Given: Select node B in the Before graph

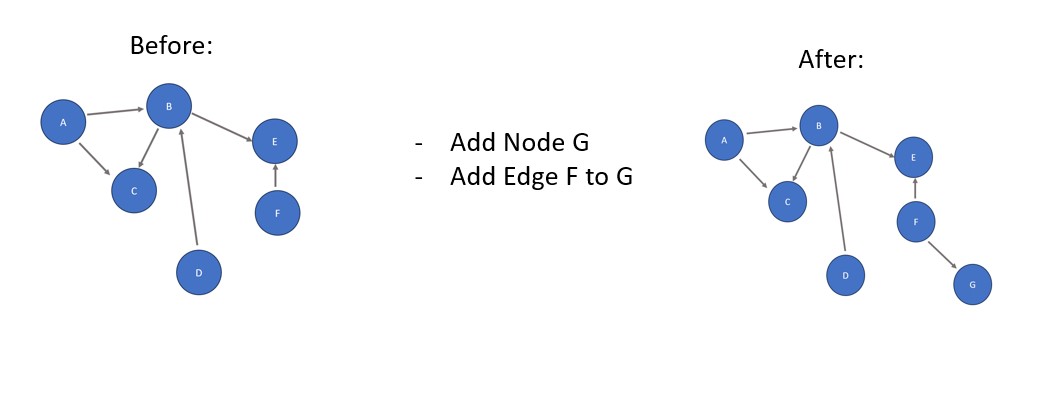Looking at the screenshot, I should (169, 106).
